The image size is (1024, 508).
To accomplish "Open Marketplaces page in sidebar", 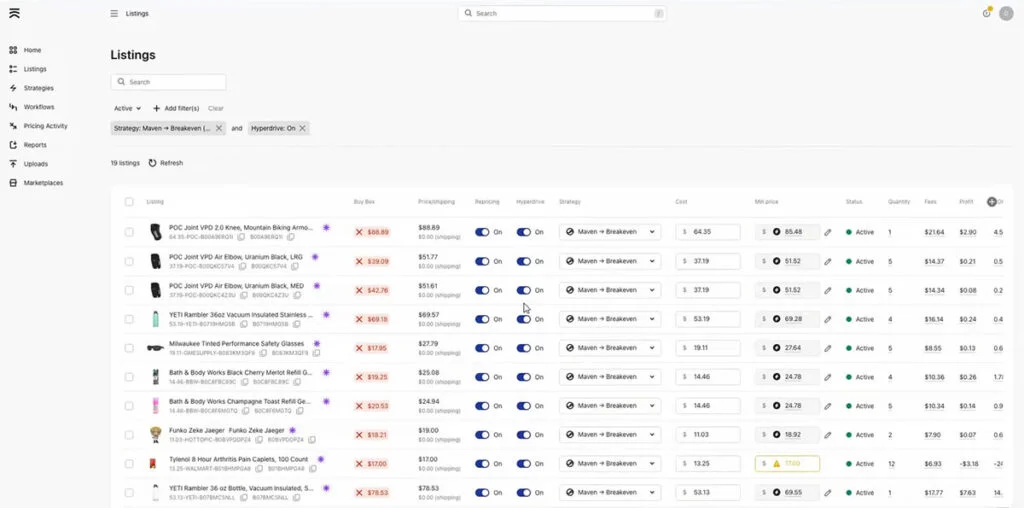I will click(43, 183).
